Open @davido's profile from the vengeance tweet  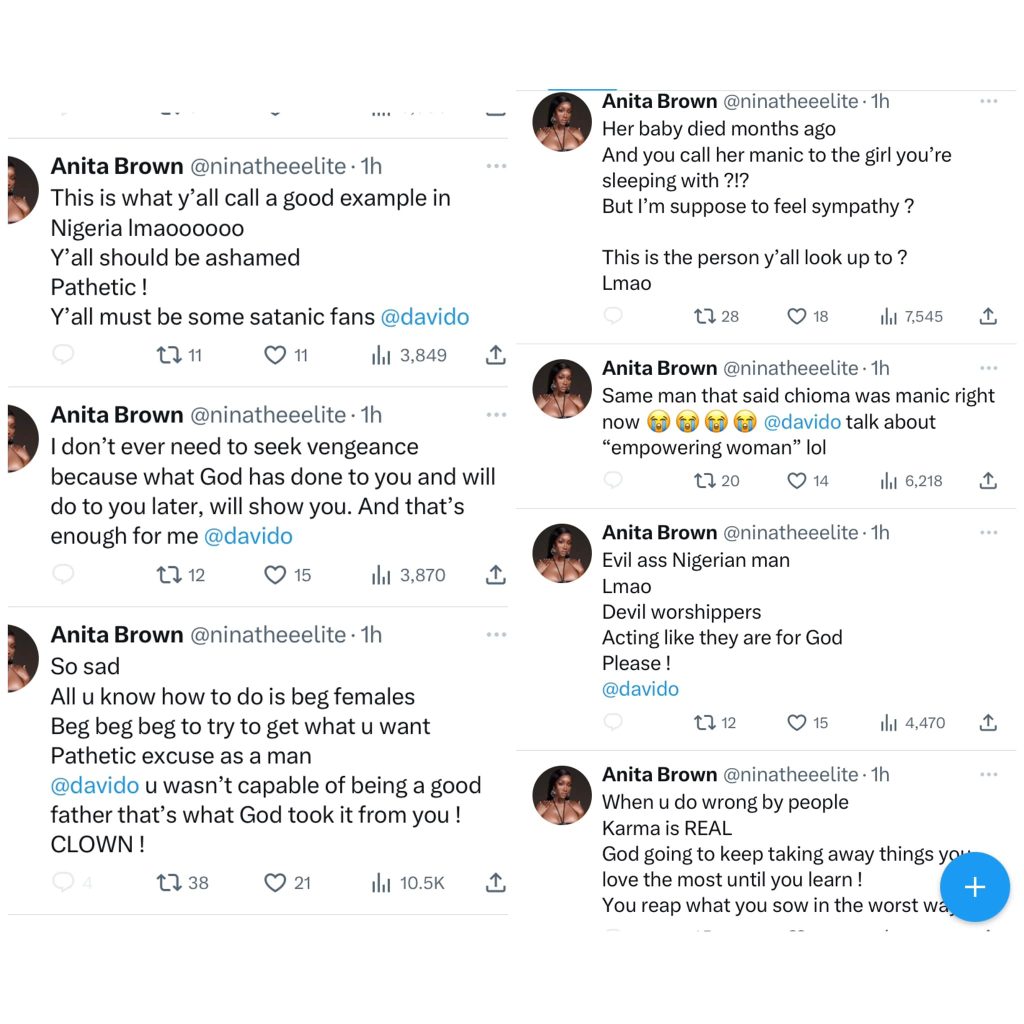(248, 536)
